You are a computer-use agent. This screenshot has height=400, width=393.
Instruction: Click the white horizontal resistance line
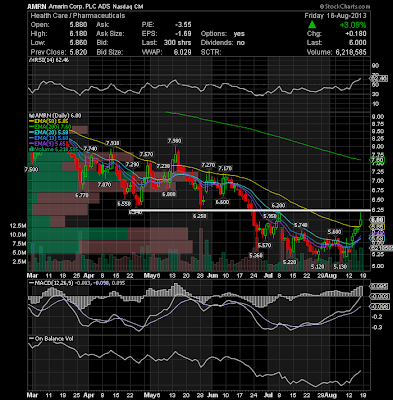tap(250, 210)
